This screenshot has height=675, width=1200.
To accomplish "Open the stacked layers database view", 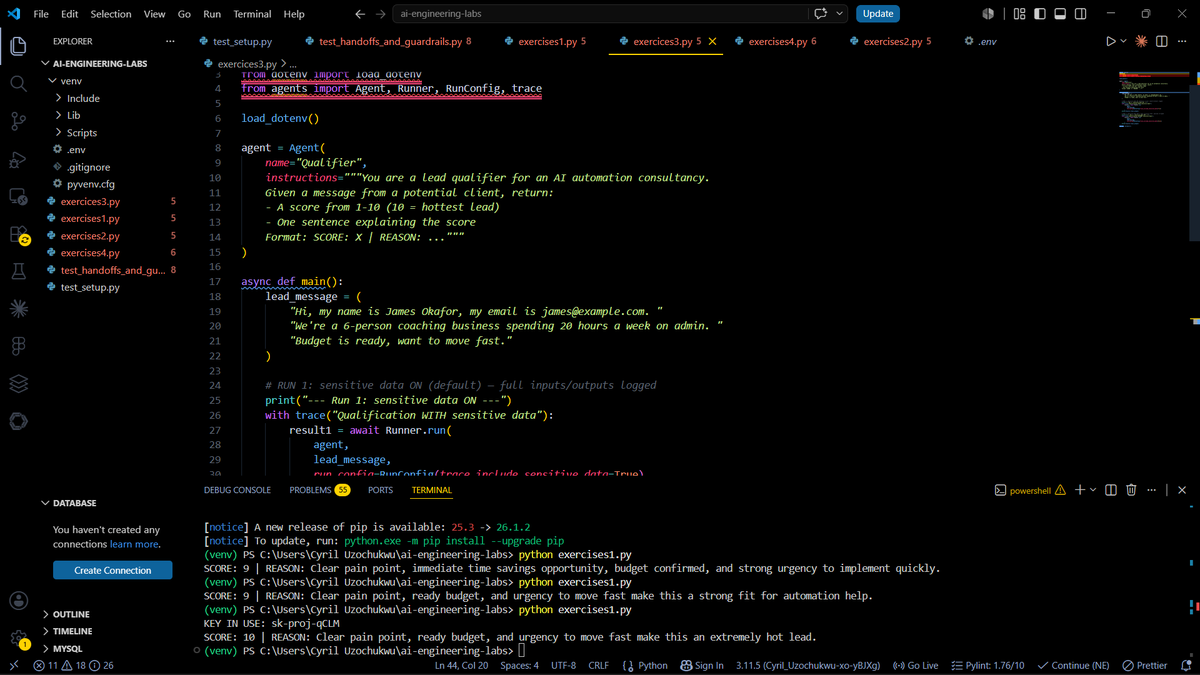I will 18,384.
